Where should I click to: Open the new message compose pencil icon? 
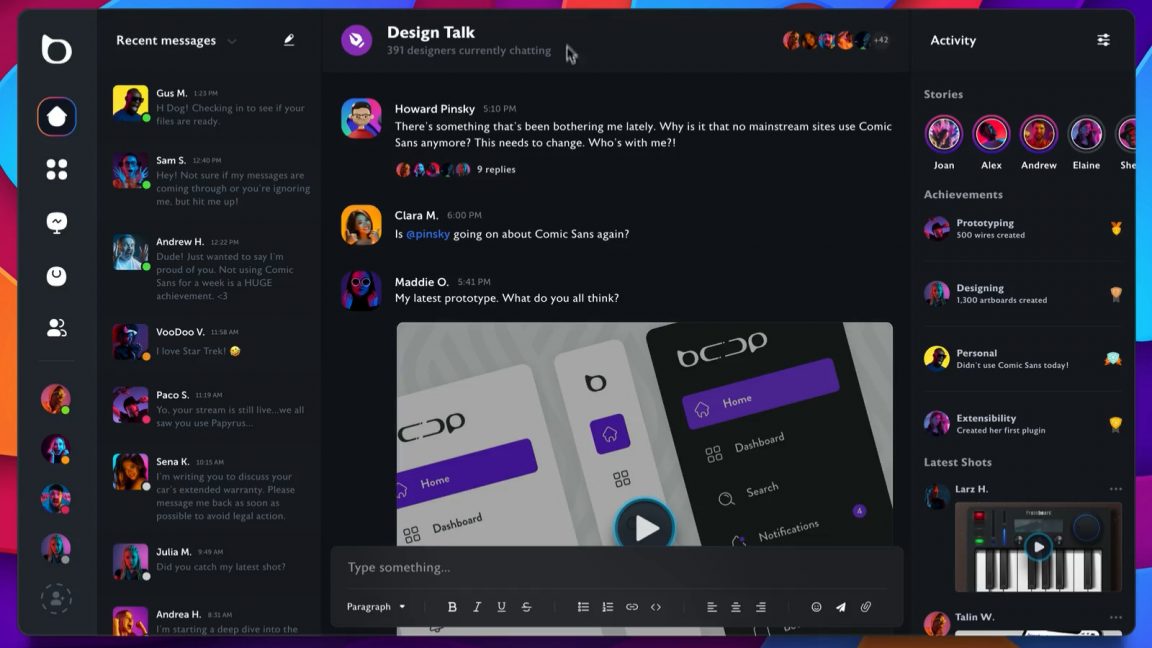point(289,40)
